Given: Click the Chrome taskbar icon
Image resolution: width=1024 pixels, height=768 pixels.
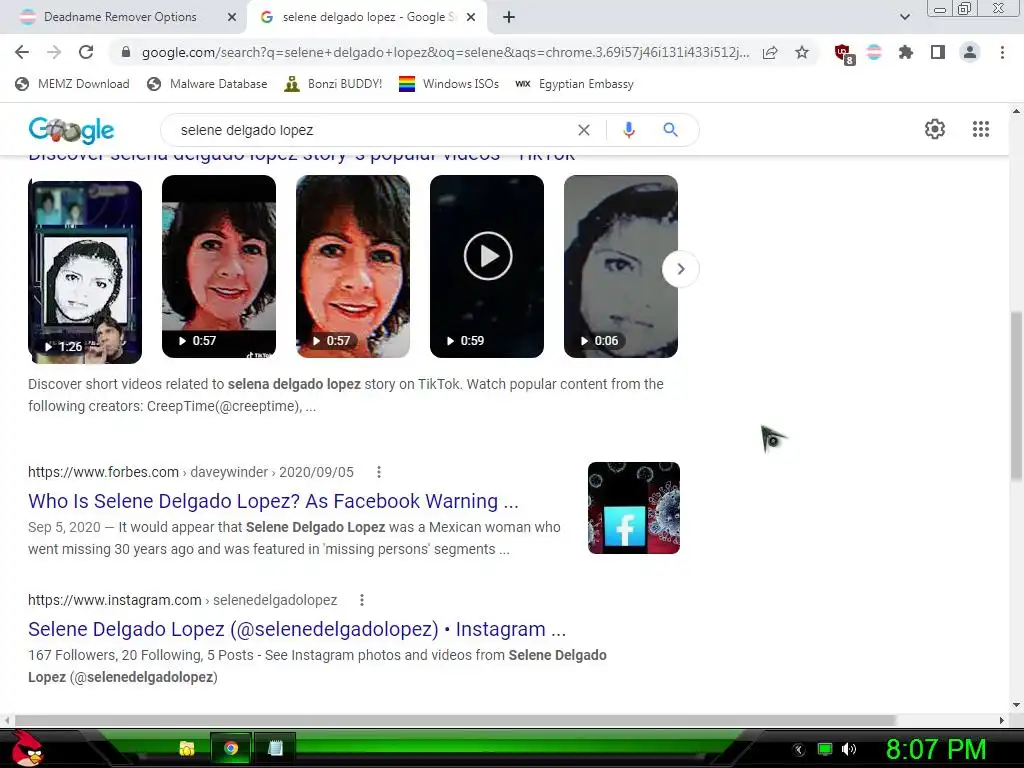Looking at the screenshot, I should click(x=231, y=748).
